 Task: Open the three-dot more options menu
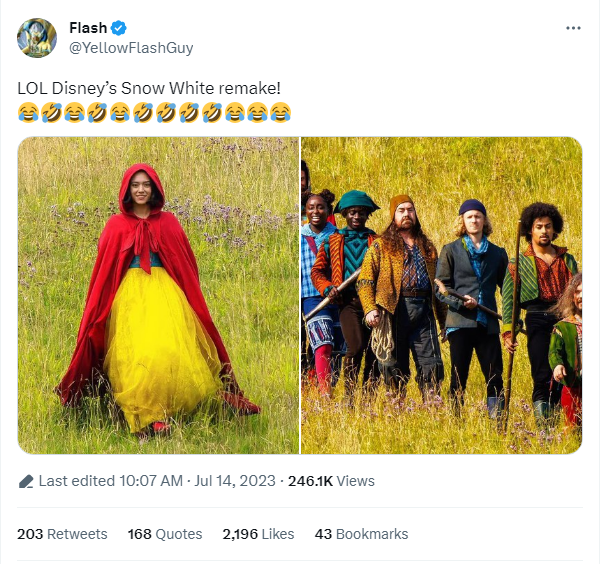tap(572, 28)
